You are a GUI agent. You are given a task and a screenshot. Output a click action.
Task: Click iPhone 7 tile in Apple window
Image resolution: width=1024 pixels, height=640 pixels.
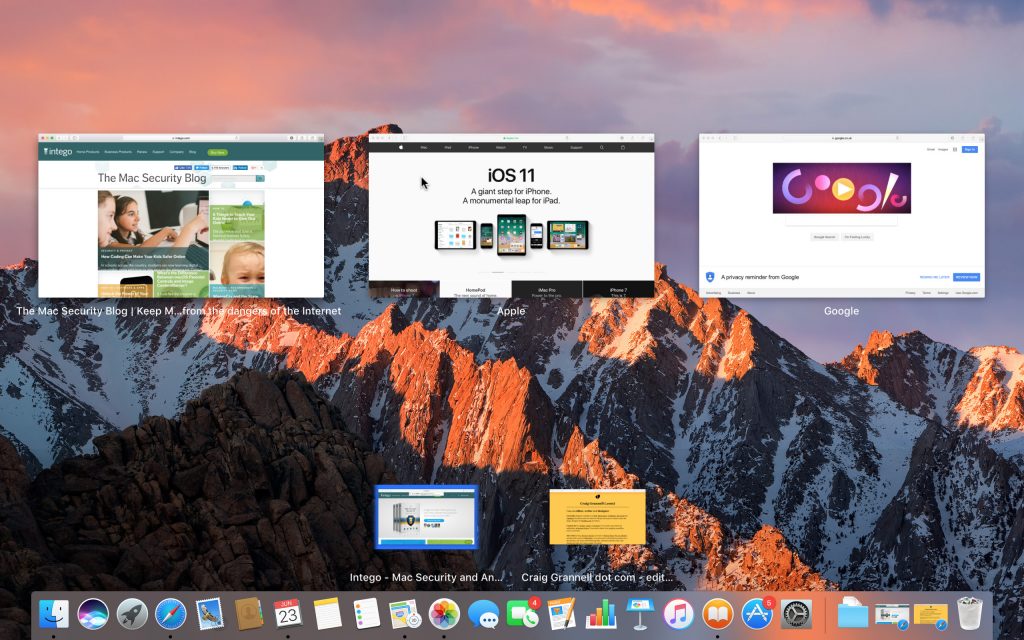[x=618, y=289]
